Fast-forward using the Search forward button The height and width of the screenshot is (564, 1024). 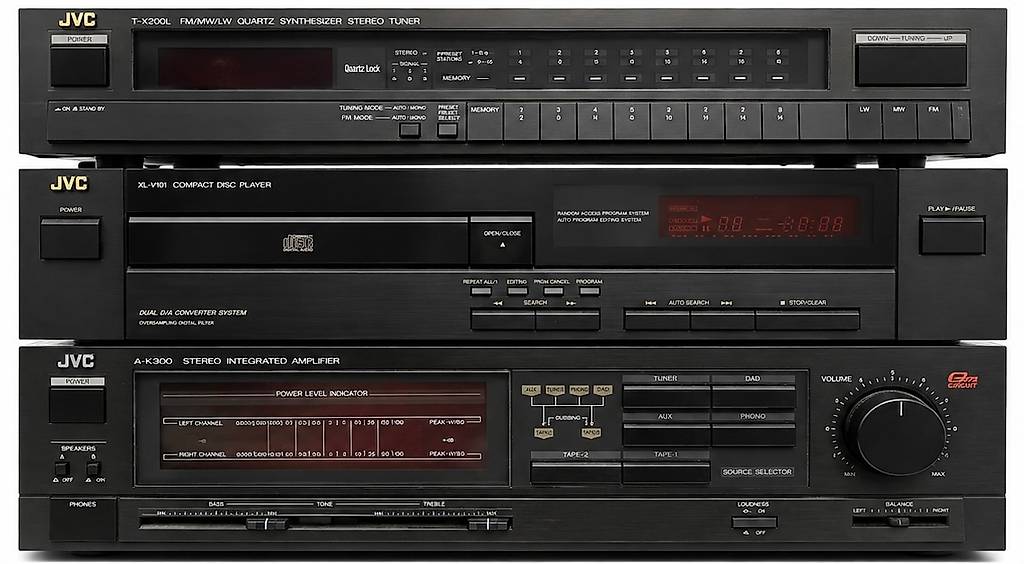click(568, 321)
